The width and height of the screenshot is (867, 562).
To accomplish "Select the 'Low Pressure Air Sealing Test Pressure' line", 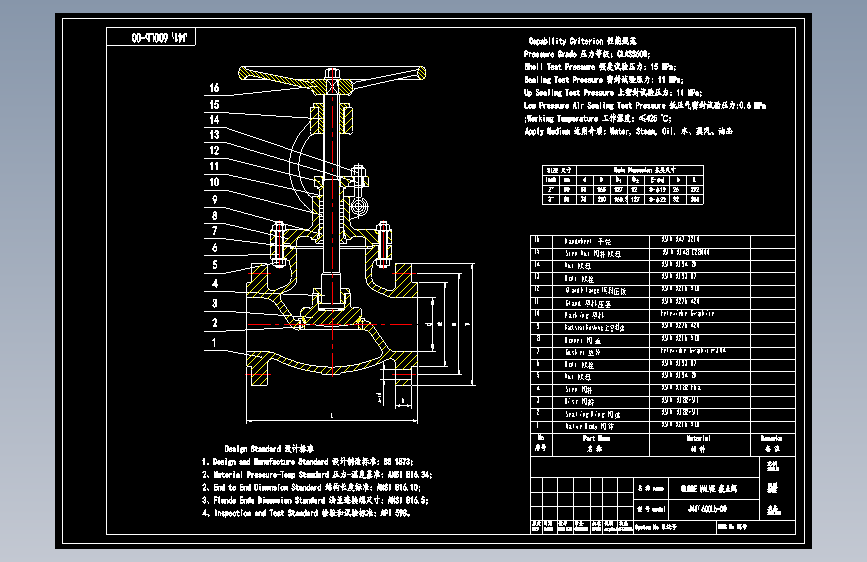I will tap(645, 106).
